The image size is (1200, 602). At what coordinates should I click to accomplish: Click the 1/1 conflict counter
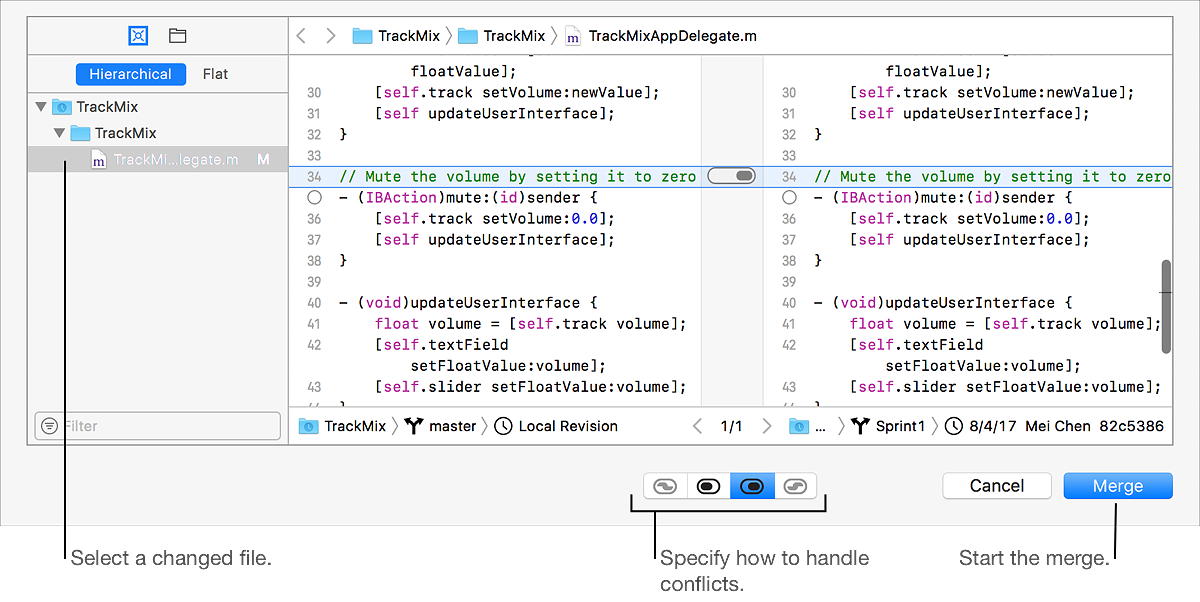(x=732, y=426)
